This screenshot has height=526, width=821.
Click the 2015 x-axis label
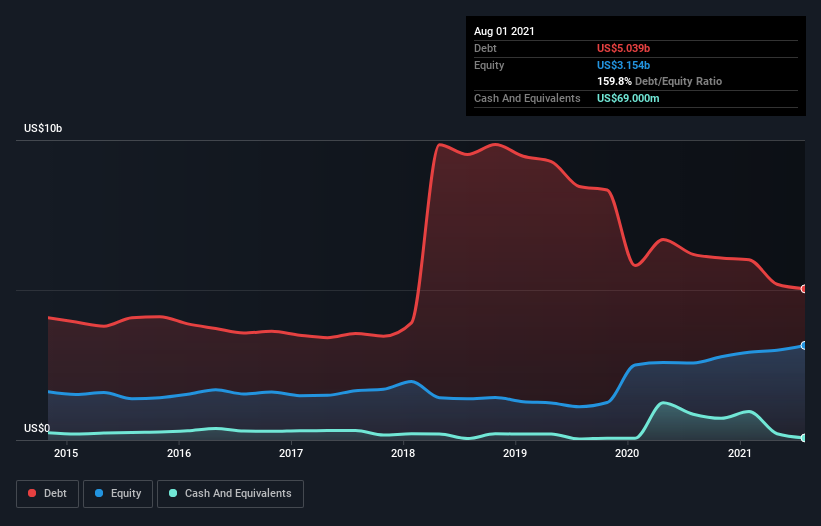pyautogui.click(x=66, y=453)
